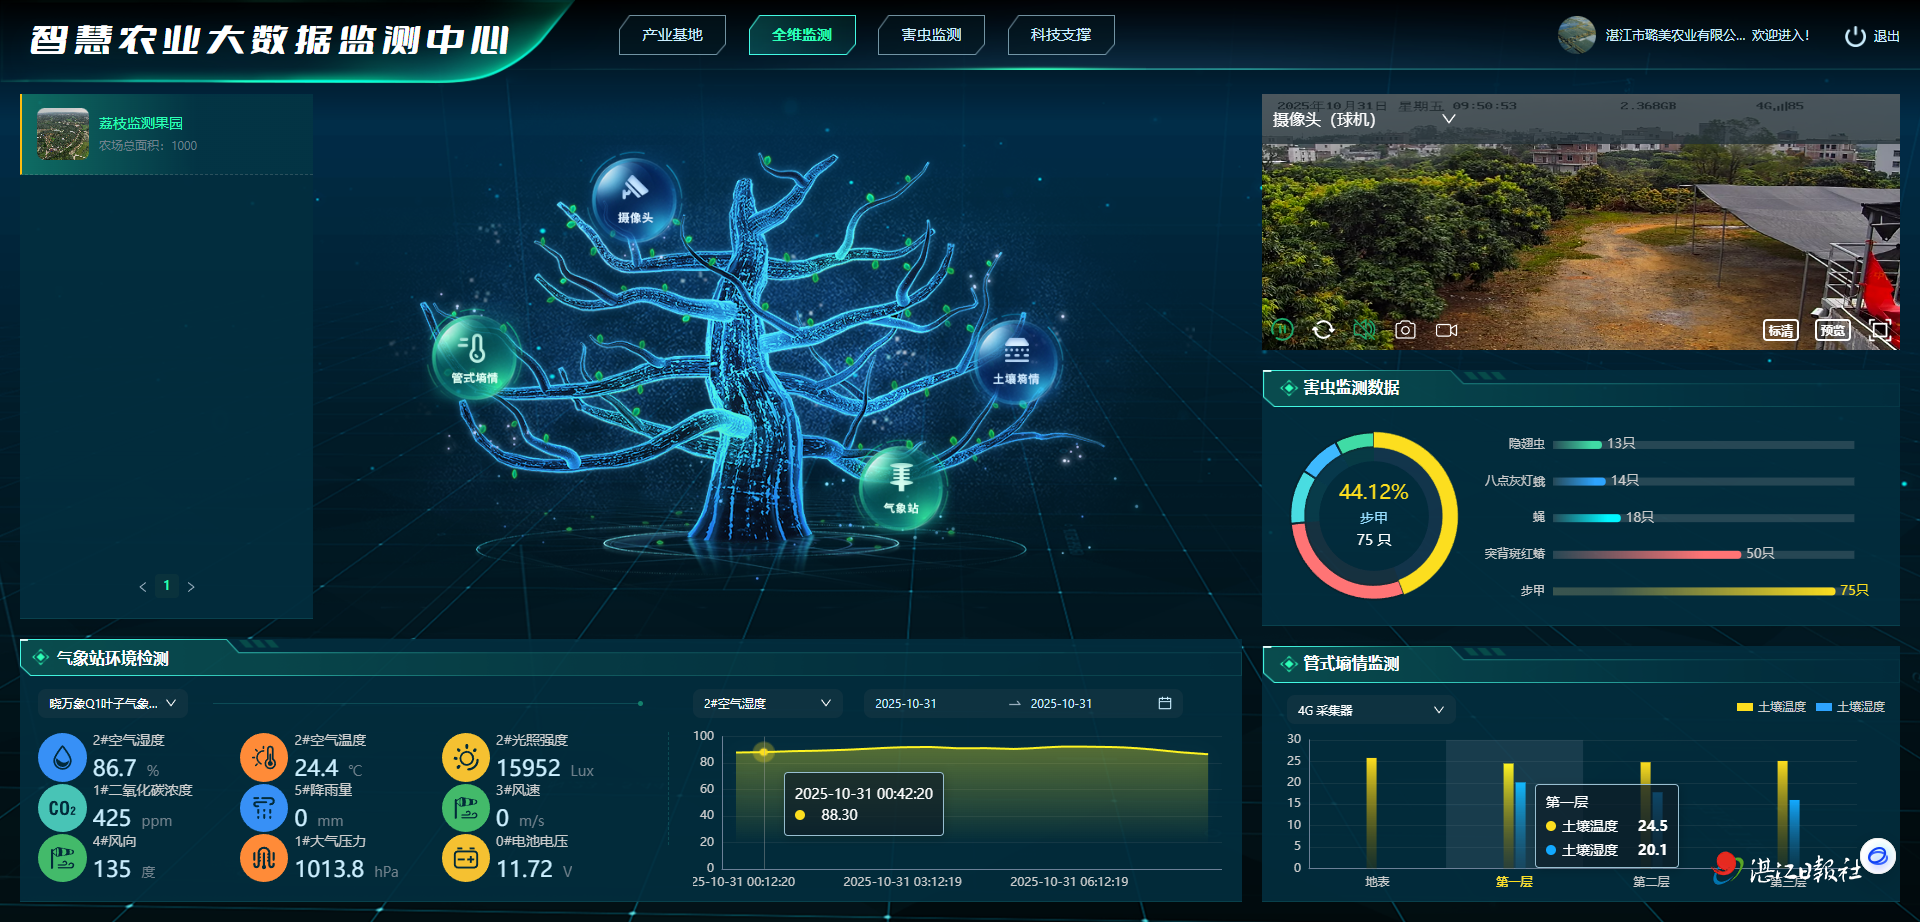Open the 4G 采集器 collector dropdown
Viewport: 1920px width, 922px height.
pyautogui.click(x=1370, y=710)
